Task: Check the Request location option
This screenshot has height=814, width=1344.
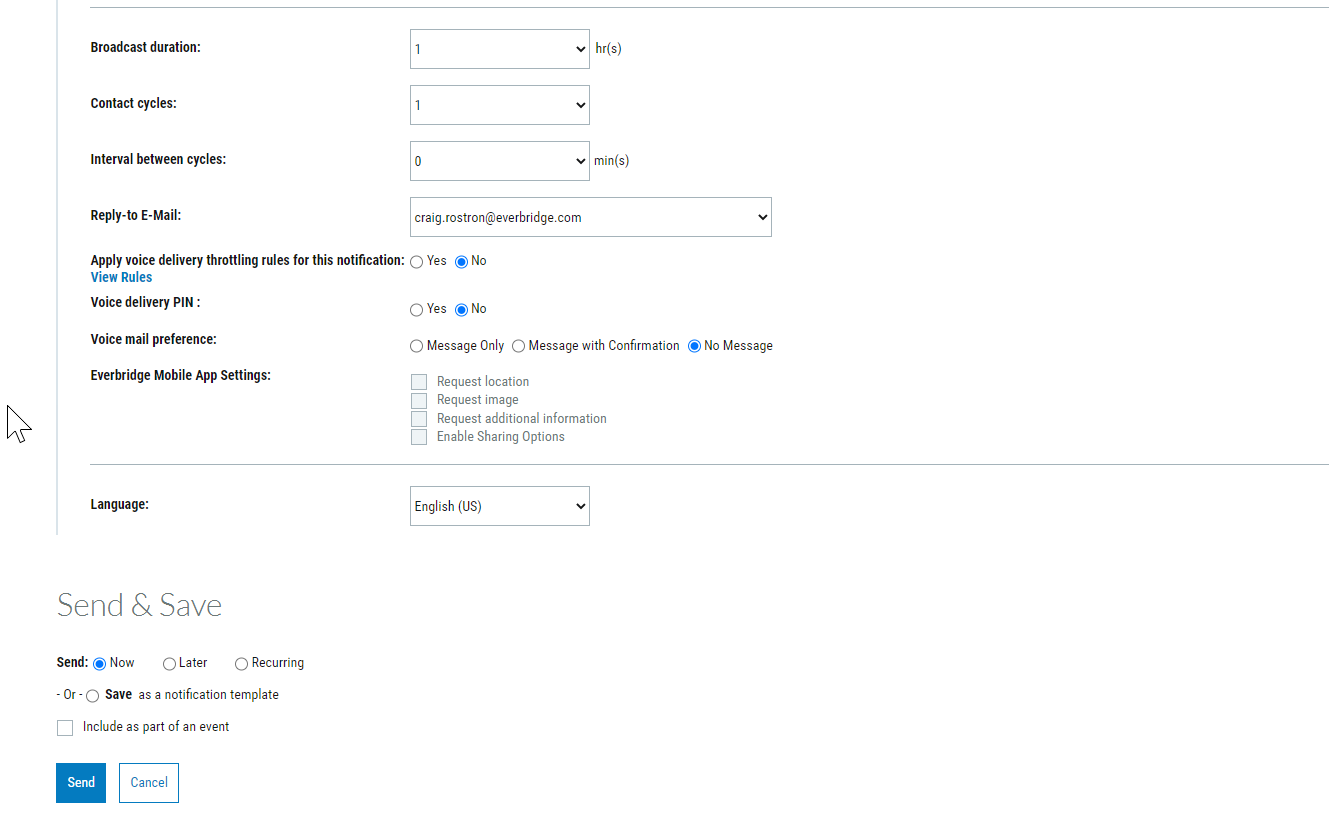Action: pyautogui.click(x=419, y=381)
